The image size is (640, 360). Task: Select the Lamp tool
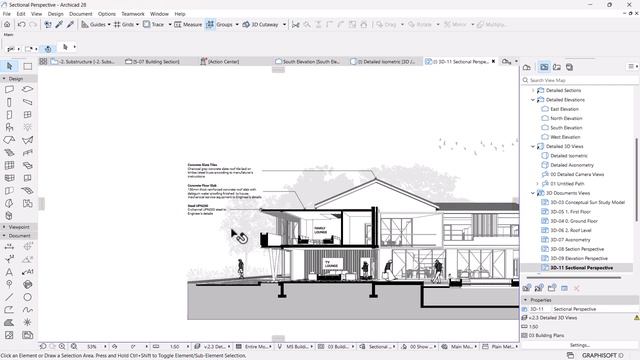point(27,127)
